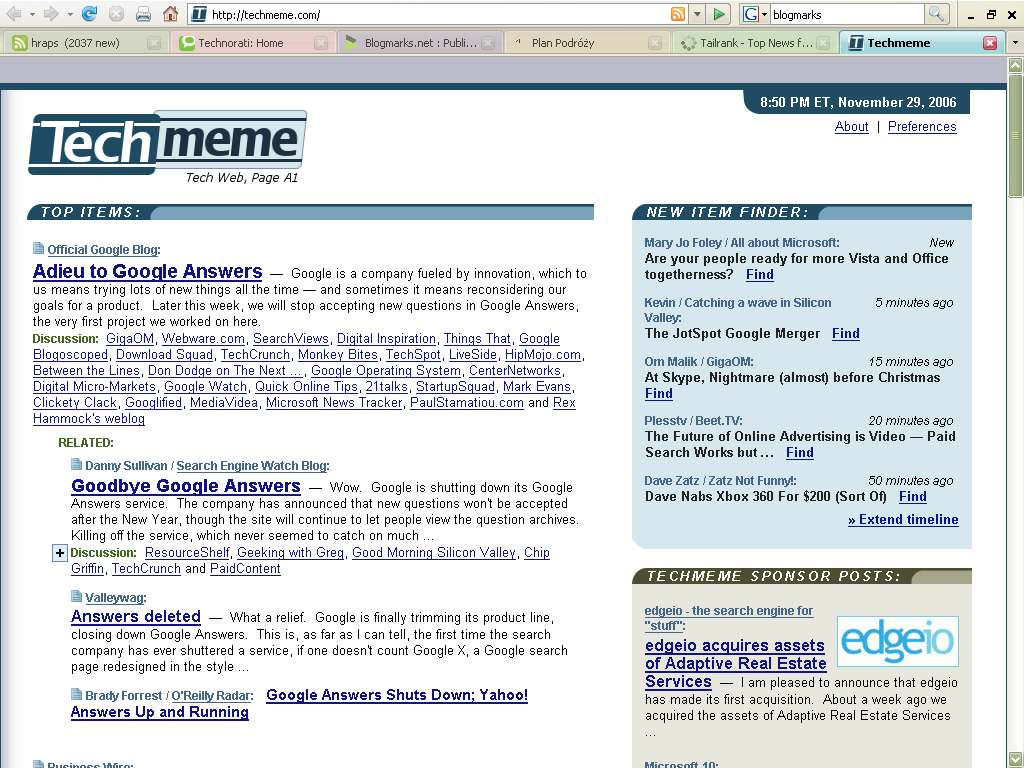Click the Google search engine icon
The width and height of the screenshot is (1024, 768).
751,14
